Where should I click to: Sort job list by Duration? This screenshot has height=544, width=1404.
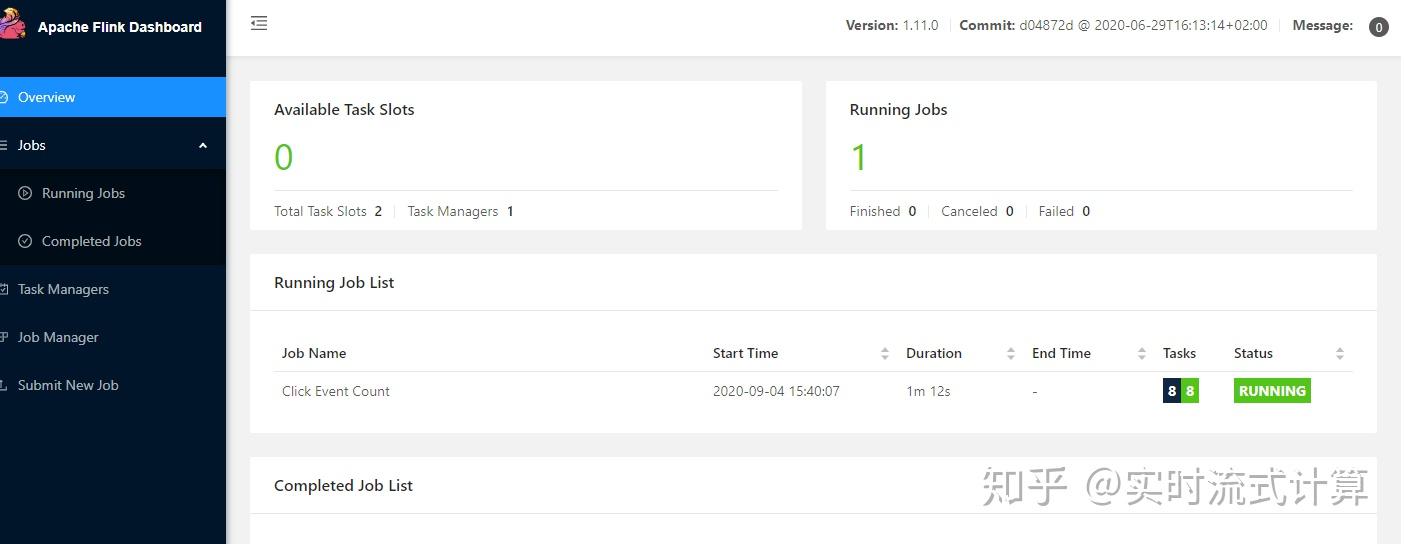coord(1010,354)
